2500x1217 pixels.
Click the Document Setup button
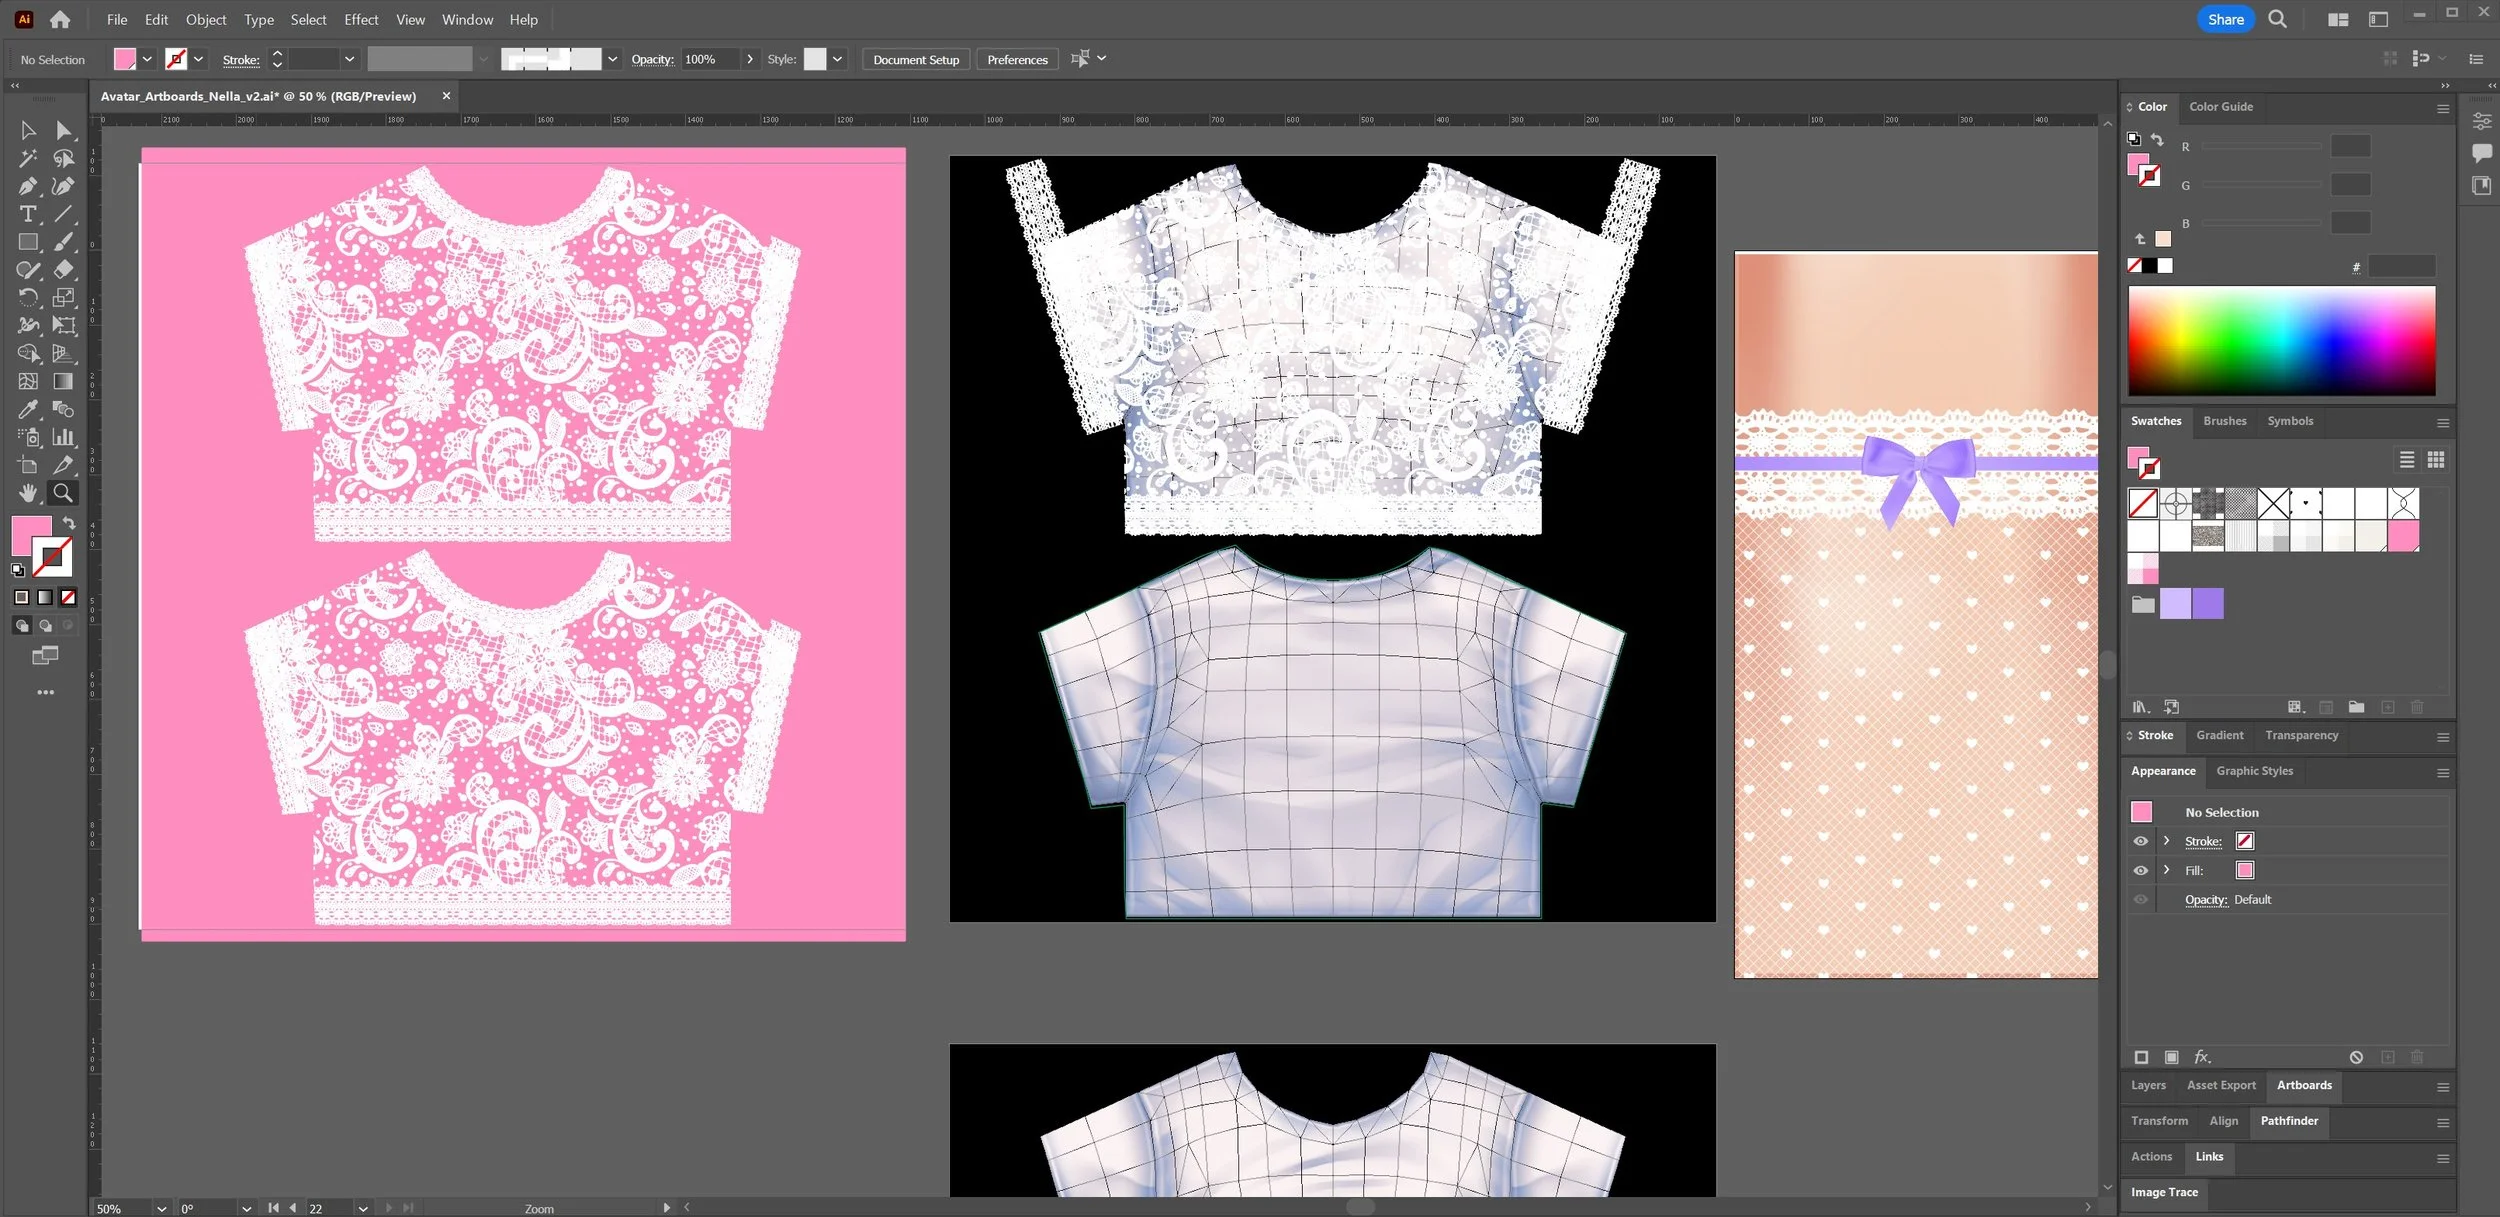915,59
